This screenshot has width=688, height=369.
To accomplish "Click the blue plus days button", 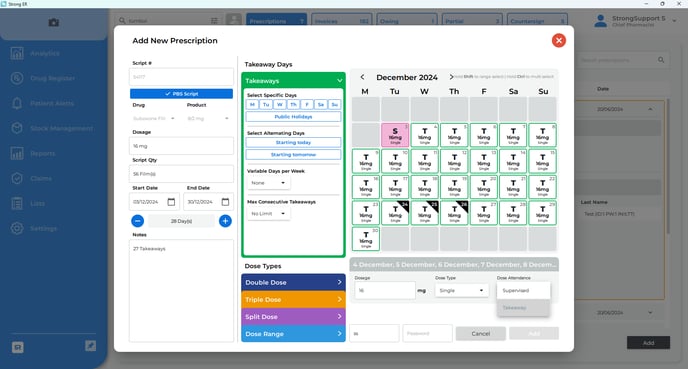I will (226, 221).
